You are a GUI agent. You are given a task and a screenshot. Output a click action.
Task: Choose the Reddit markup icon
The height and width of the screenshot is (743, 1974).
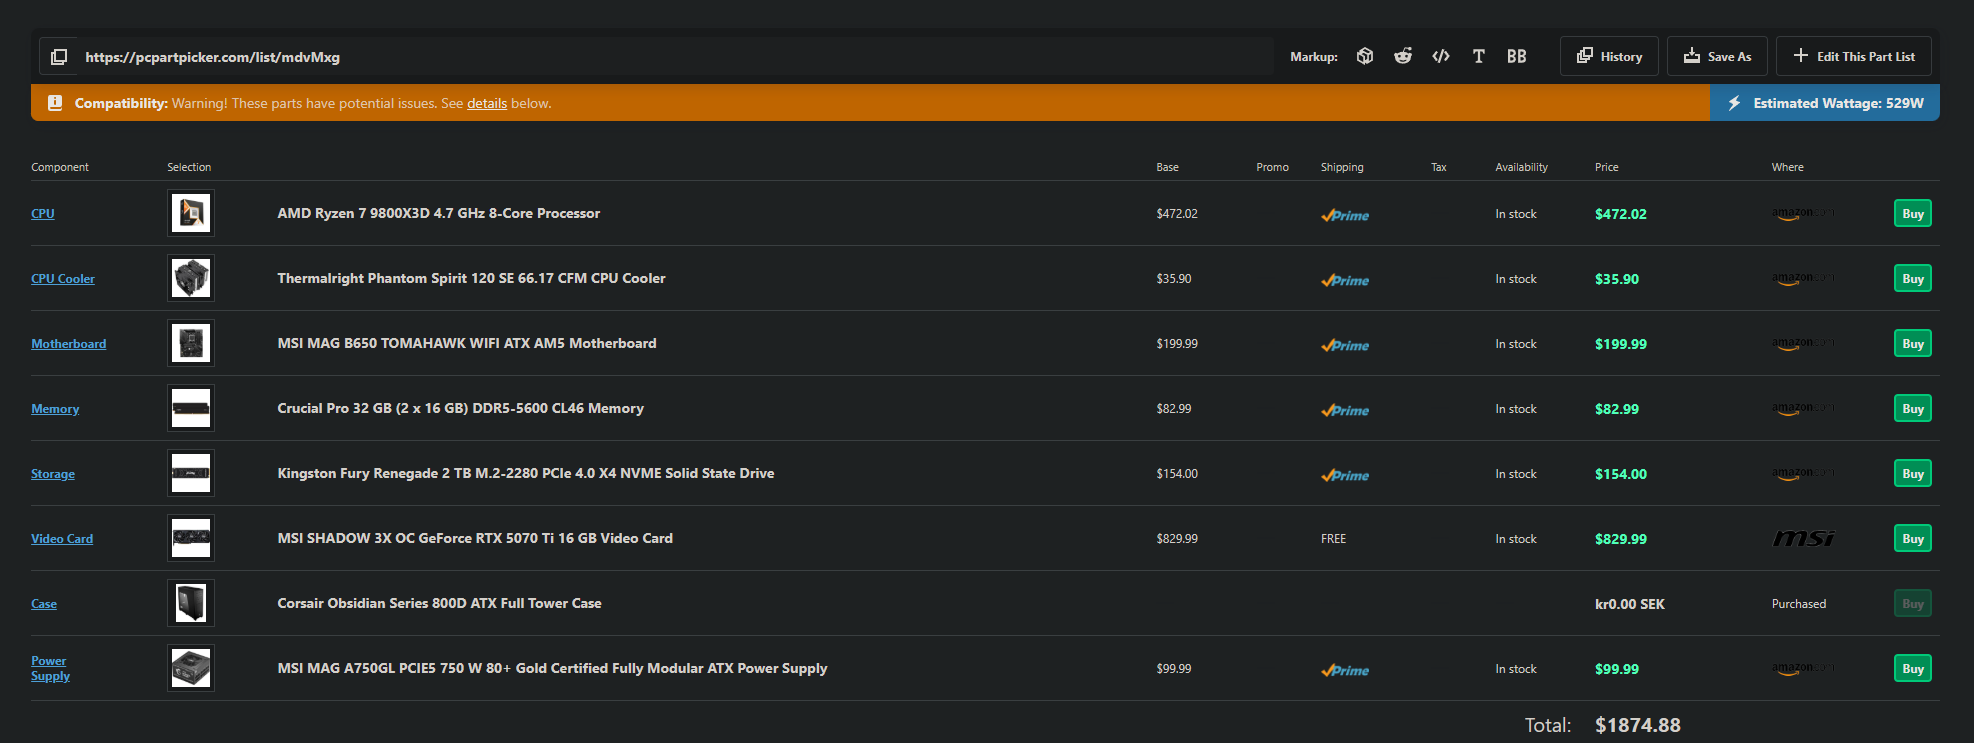(1403, 56)
